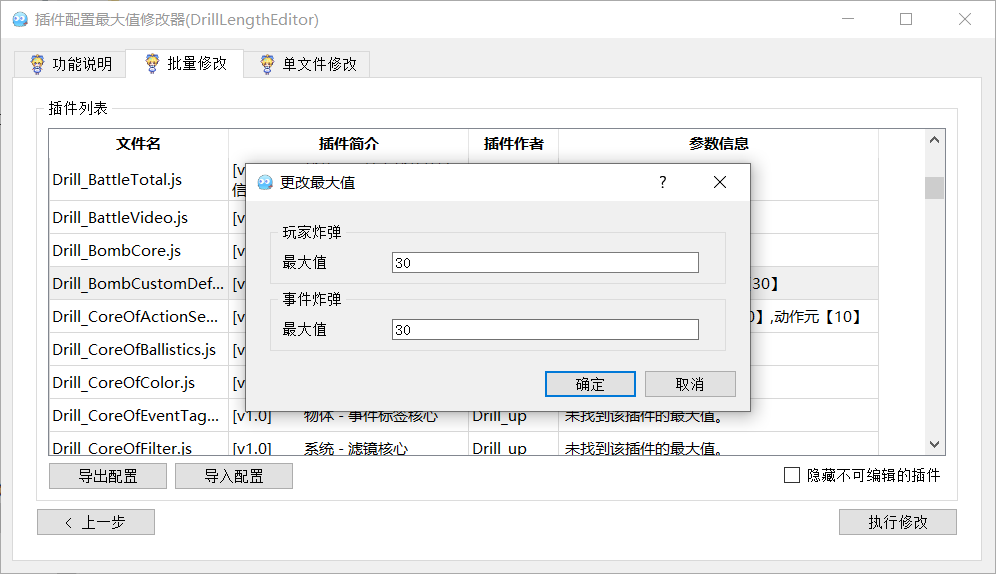
Task: Click the 功能说明 tab icon
Action: click(x=37, y=64)
